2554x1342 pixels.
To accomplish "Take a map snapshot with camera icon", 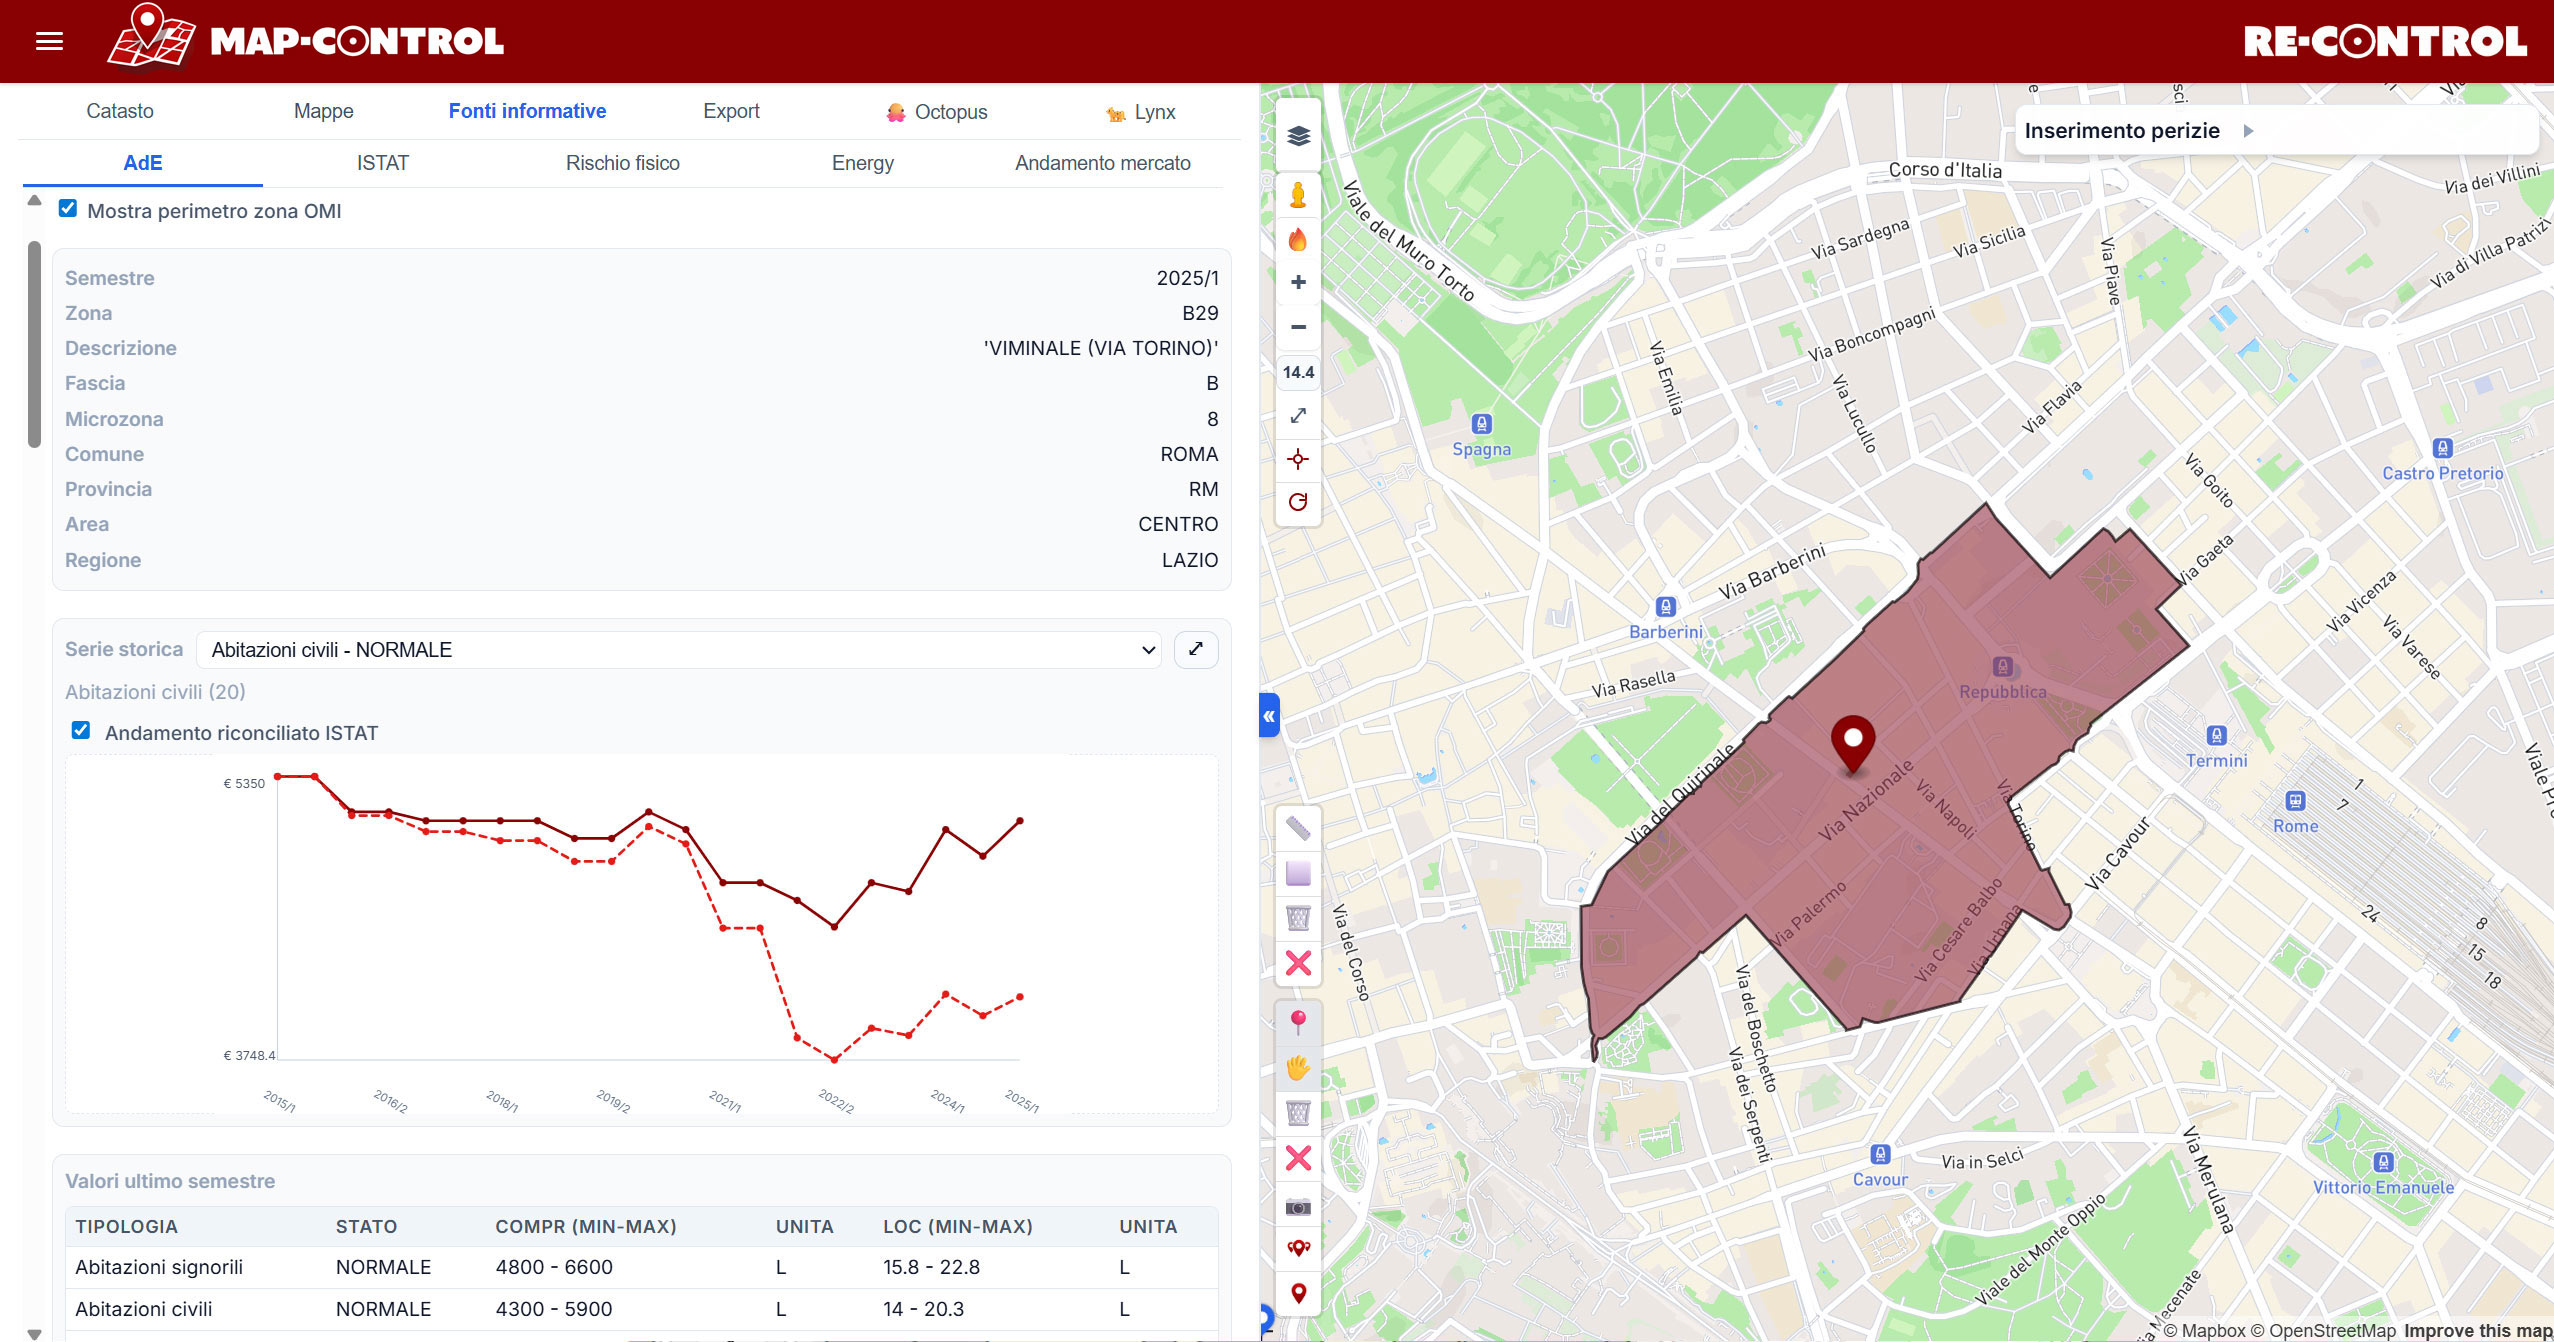I will (x=1298, y=1207).
